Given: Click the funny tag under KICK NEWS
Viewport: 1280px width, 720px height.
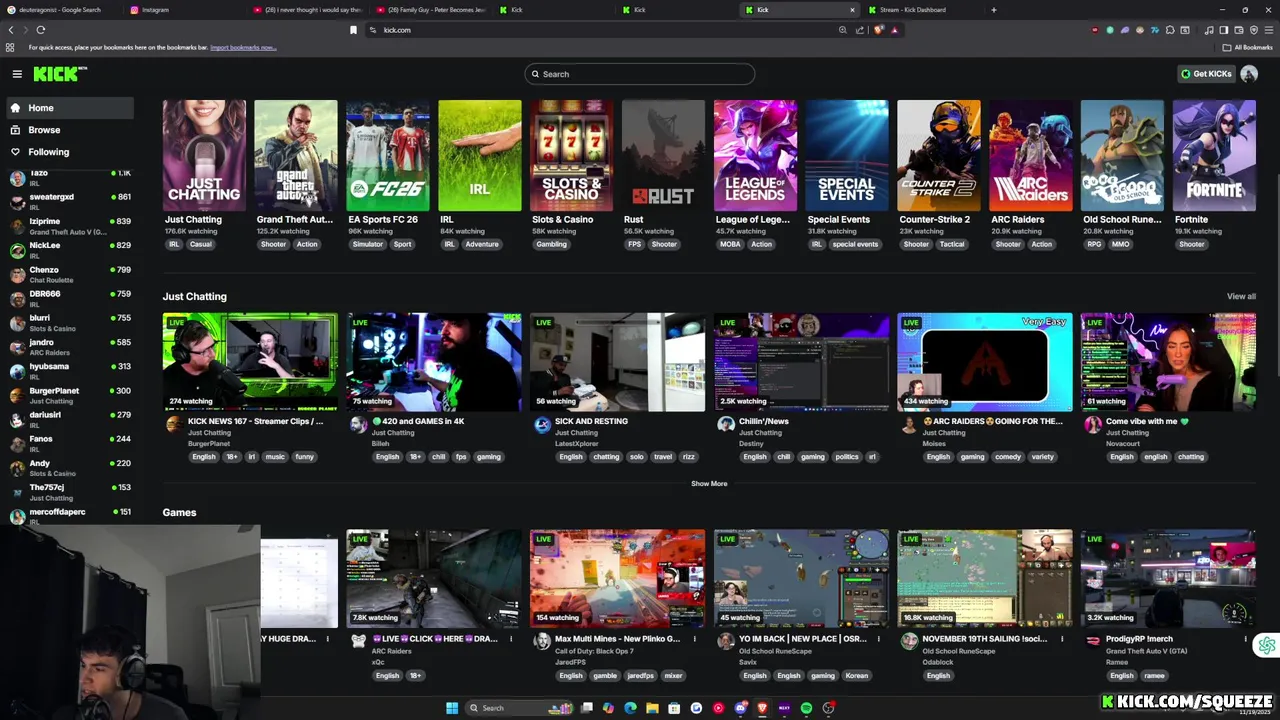Looking at the screenshot, I should (x=304, y=457).
